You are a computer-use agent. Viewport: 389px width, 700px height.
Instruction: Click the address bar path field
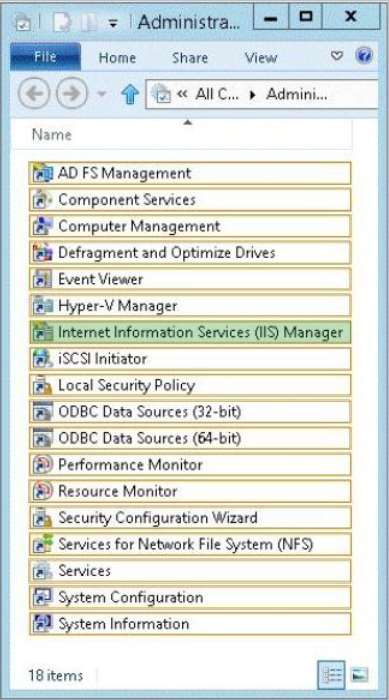pyautogui.click(x=262, y=94)
